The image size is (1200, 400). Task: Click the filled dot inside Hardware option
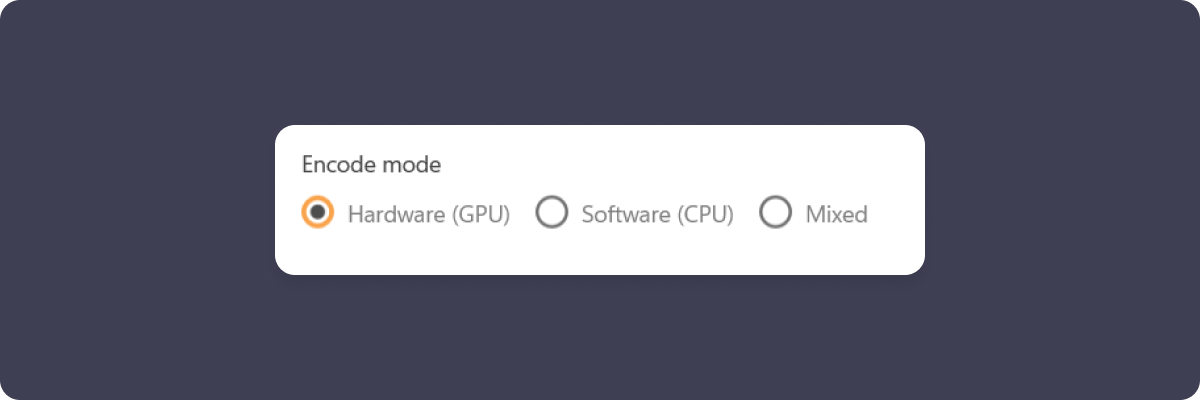click(x=317, y=212)
